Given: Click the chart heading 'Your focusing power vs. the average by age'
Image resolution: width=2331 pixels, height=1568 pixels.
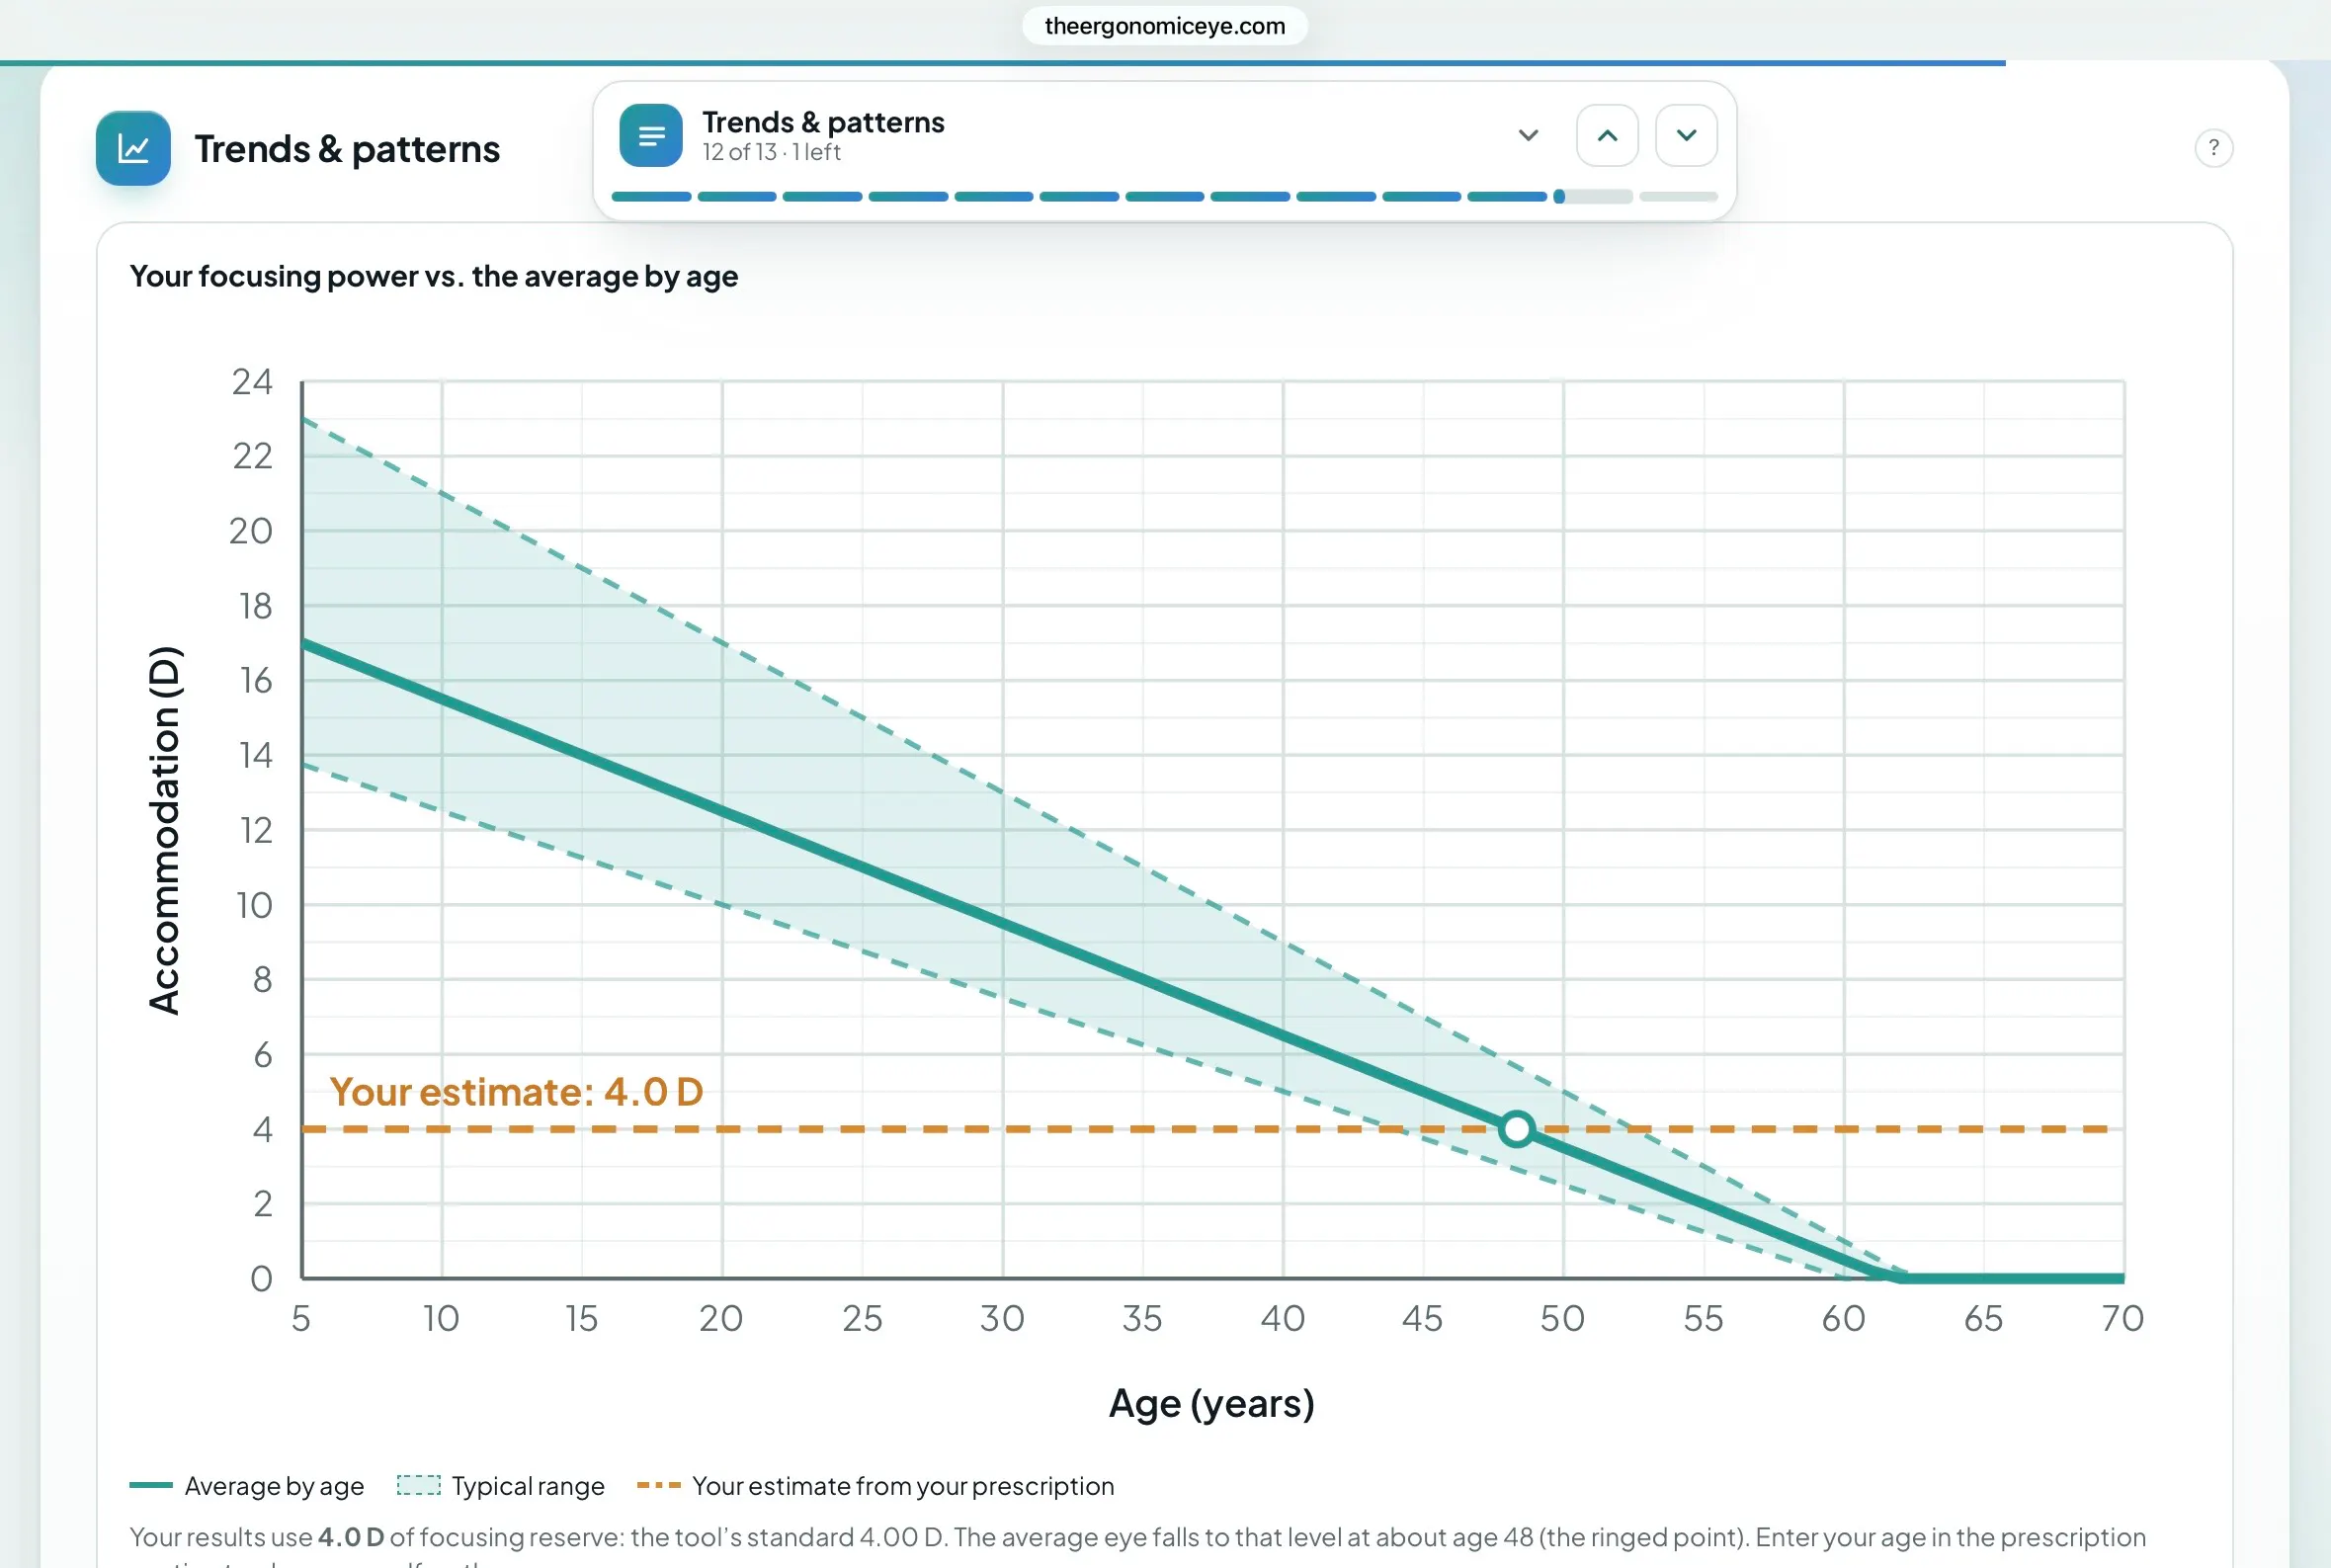Looking at the screenshot, I should coord(434,276).
